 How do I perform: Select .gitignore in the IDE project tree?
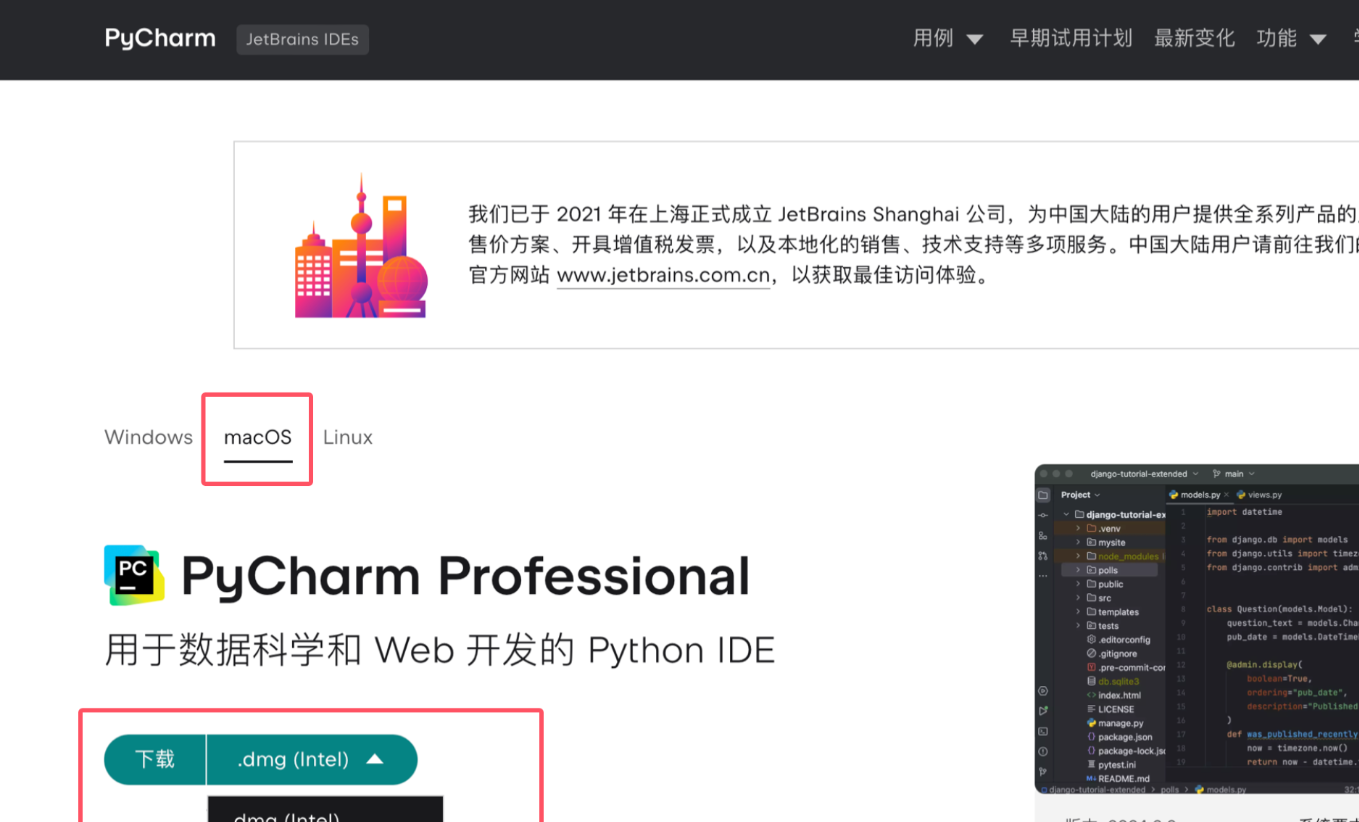coord(1110,653)
